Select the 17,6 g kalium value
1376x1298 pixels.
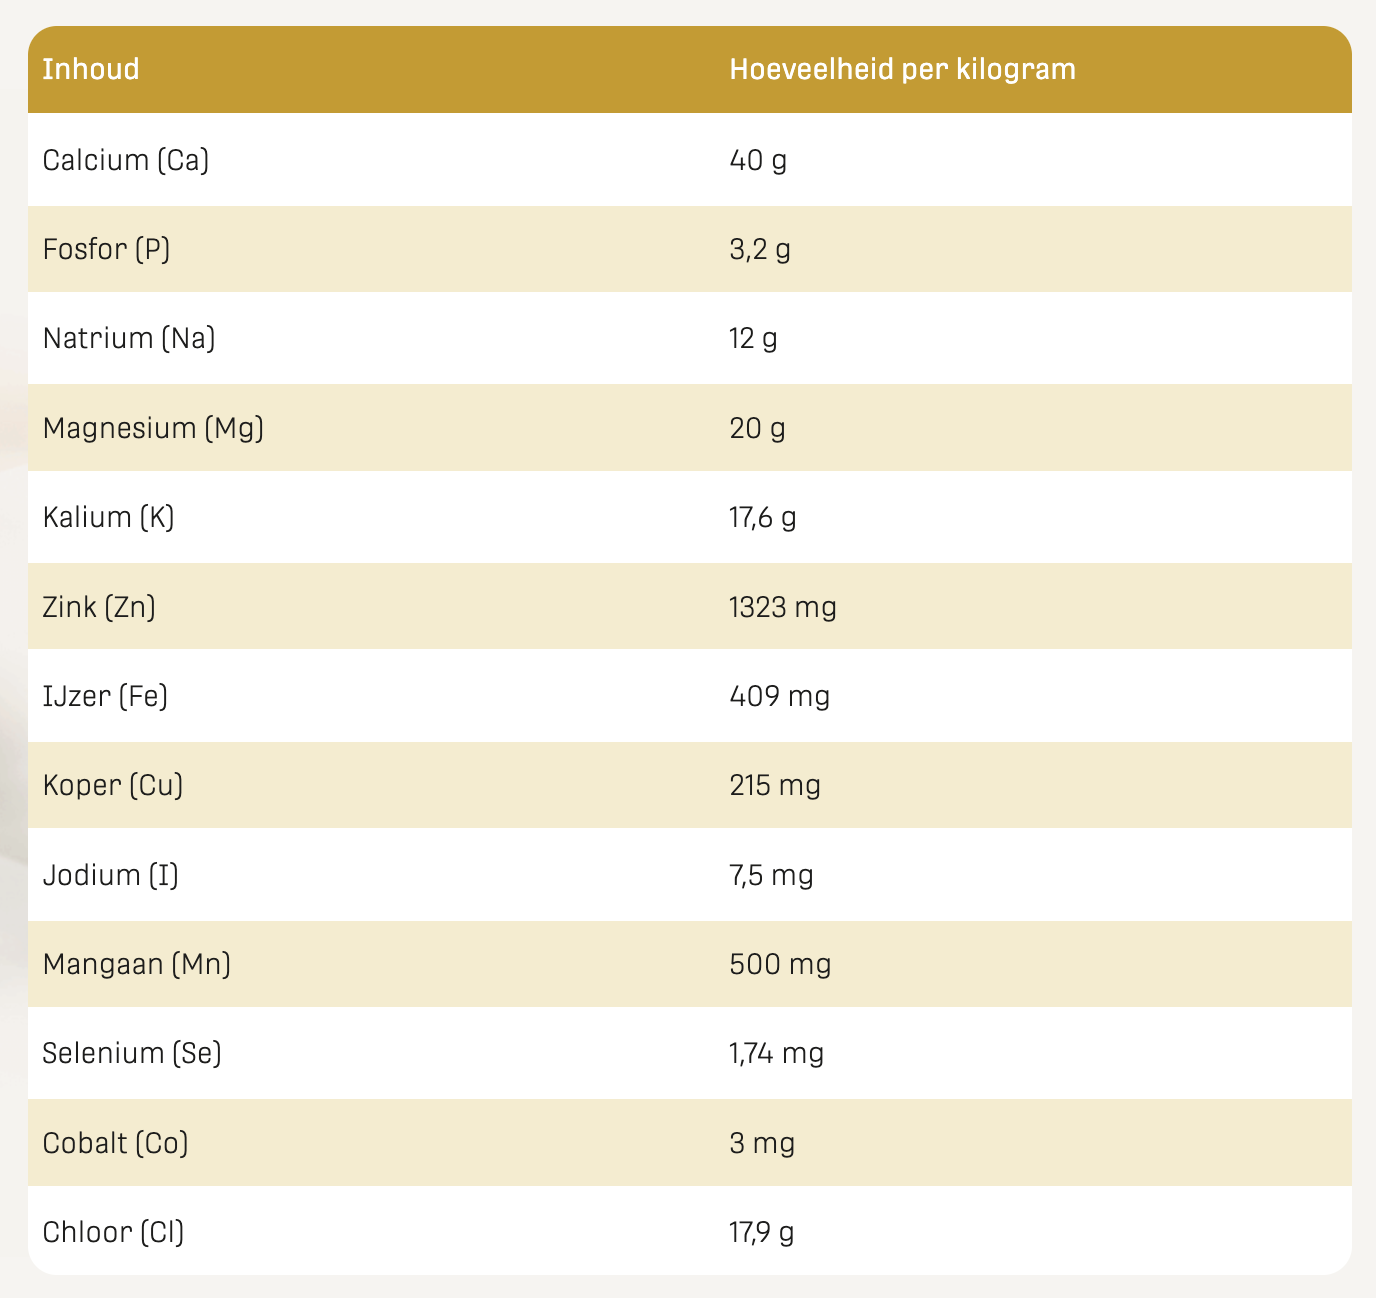pos(762,517)
